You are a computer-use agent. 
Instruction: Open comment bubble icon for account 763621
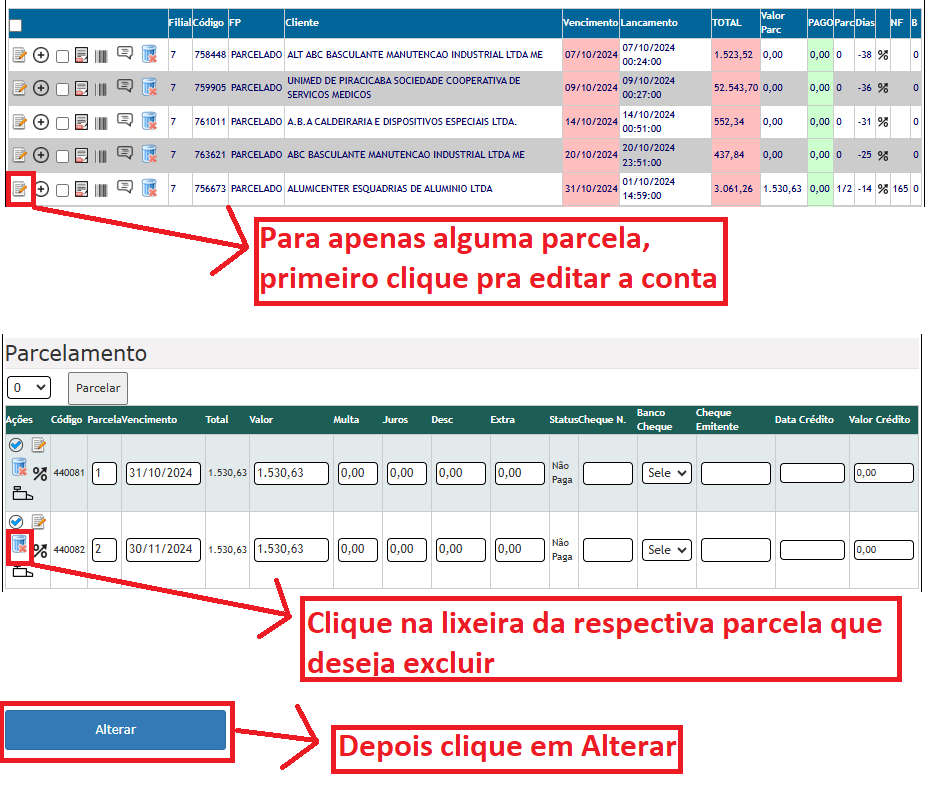pyautogui.click(x=125, y=154)
